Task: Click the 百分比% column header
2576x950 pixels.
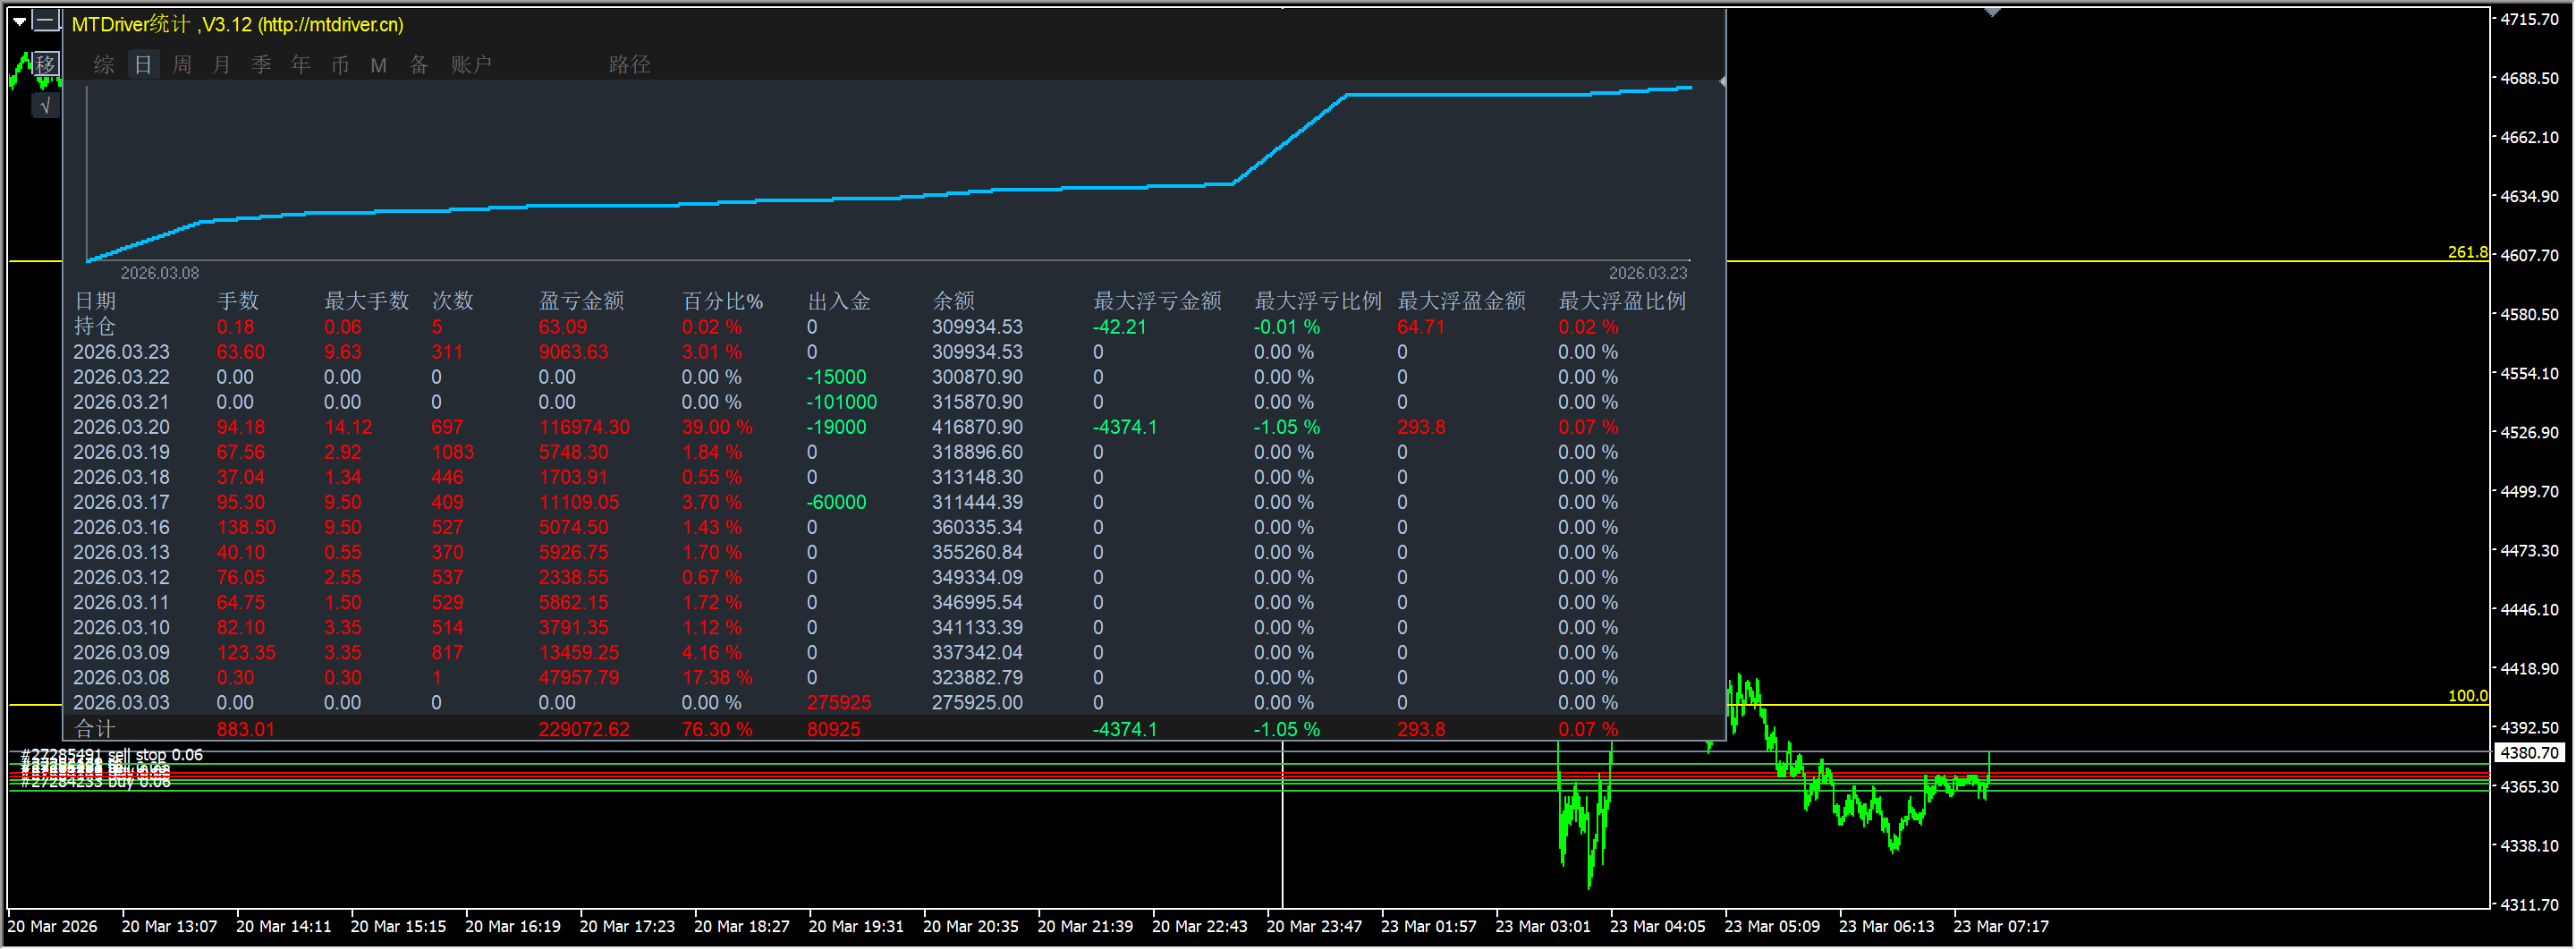Action: coord(723,301)
